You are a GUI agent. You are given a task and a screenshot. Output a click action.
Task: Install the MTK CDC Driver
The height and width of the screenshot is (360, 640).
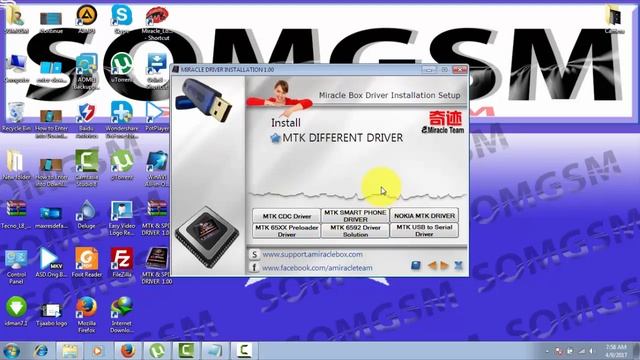pyautogui.click(x=287, y=216)
